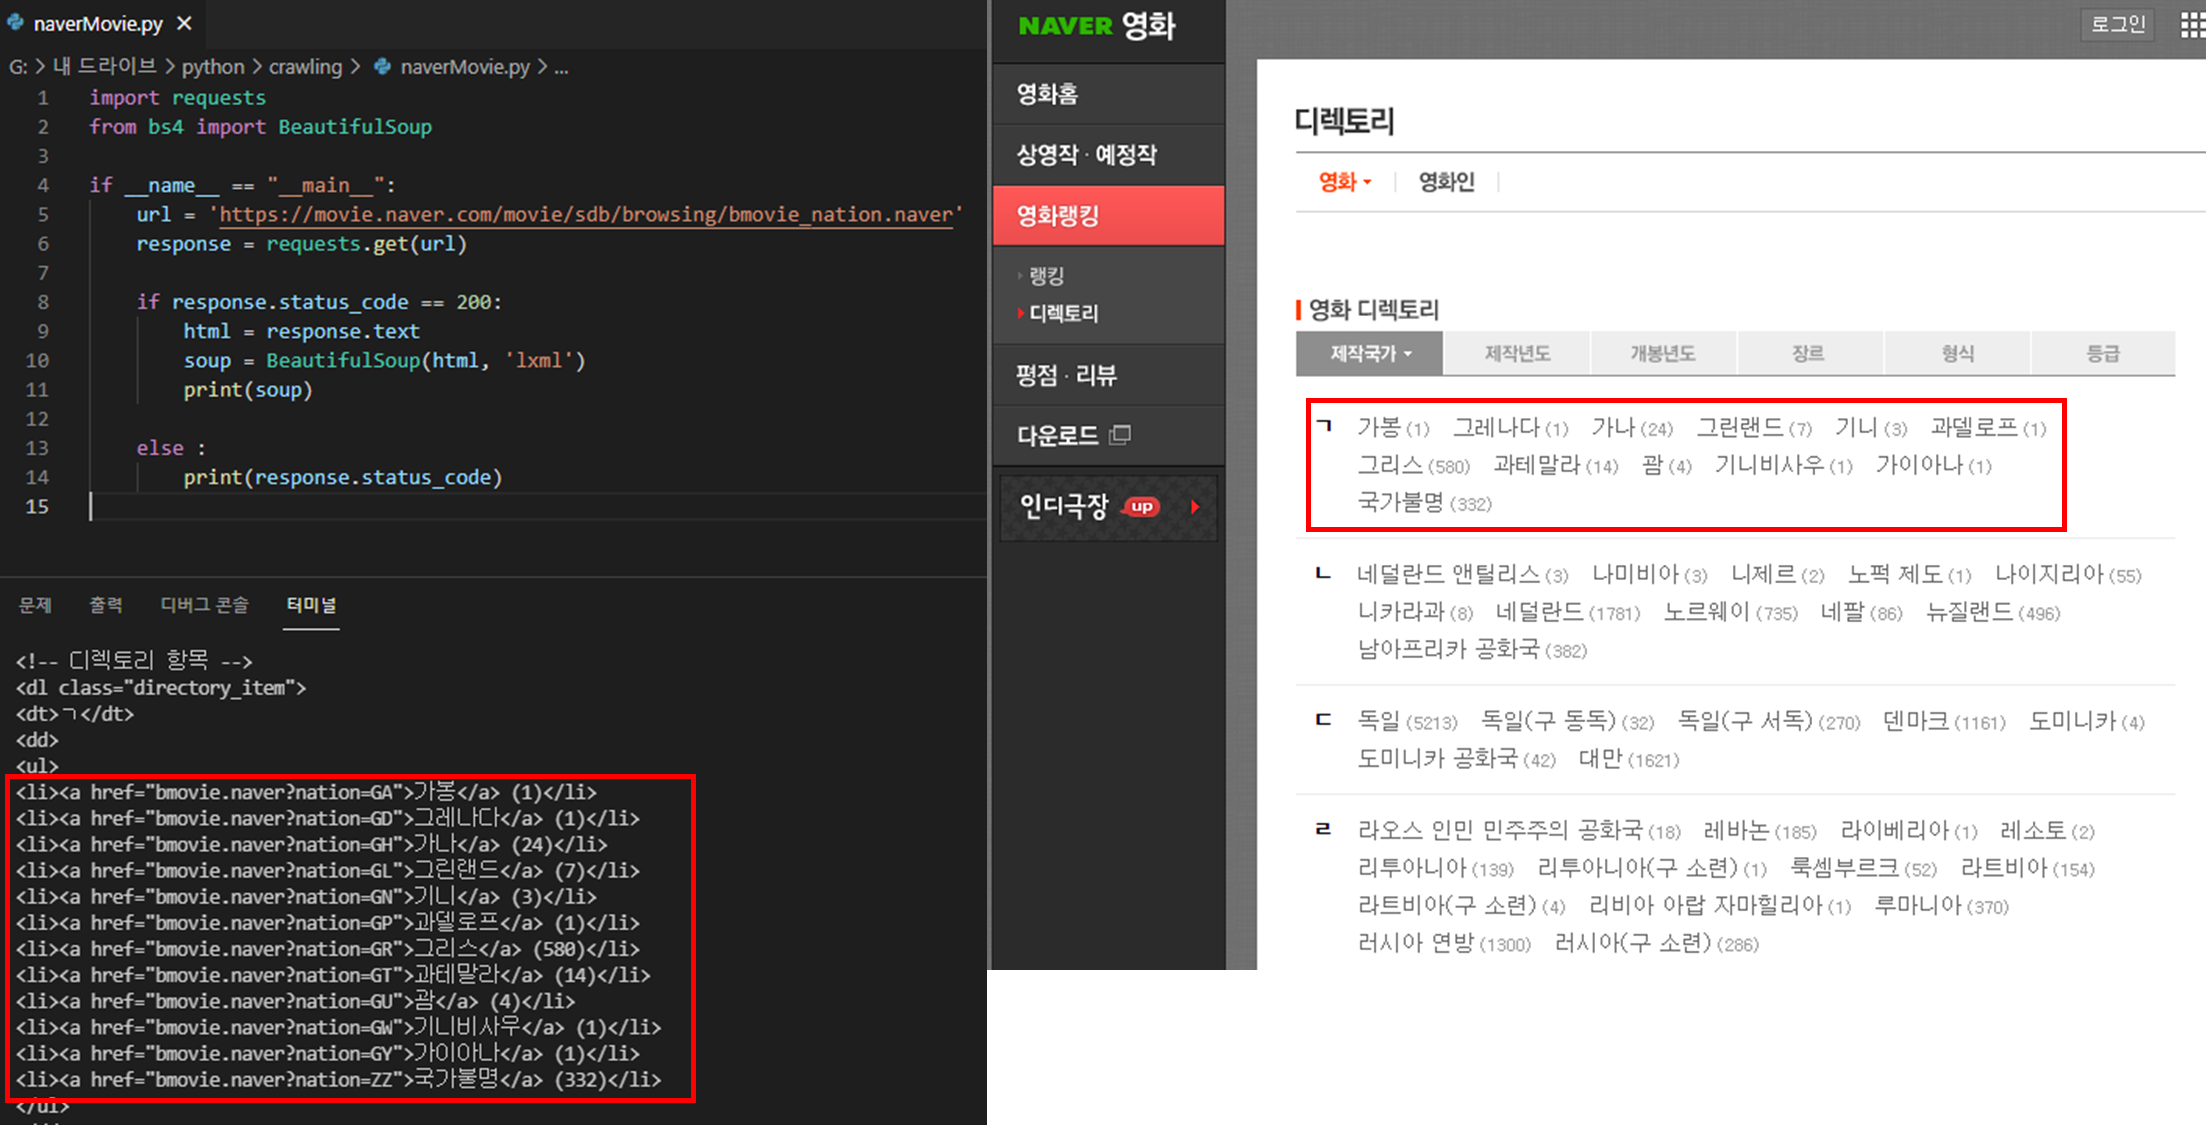Switch to the 터미널 panel tab
This screenshot has height=1125, width=2206.
click(311, 605)
